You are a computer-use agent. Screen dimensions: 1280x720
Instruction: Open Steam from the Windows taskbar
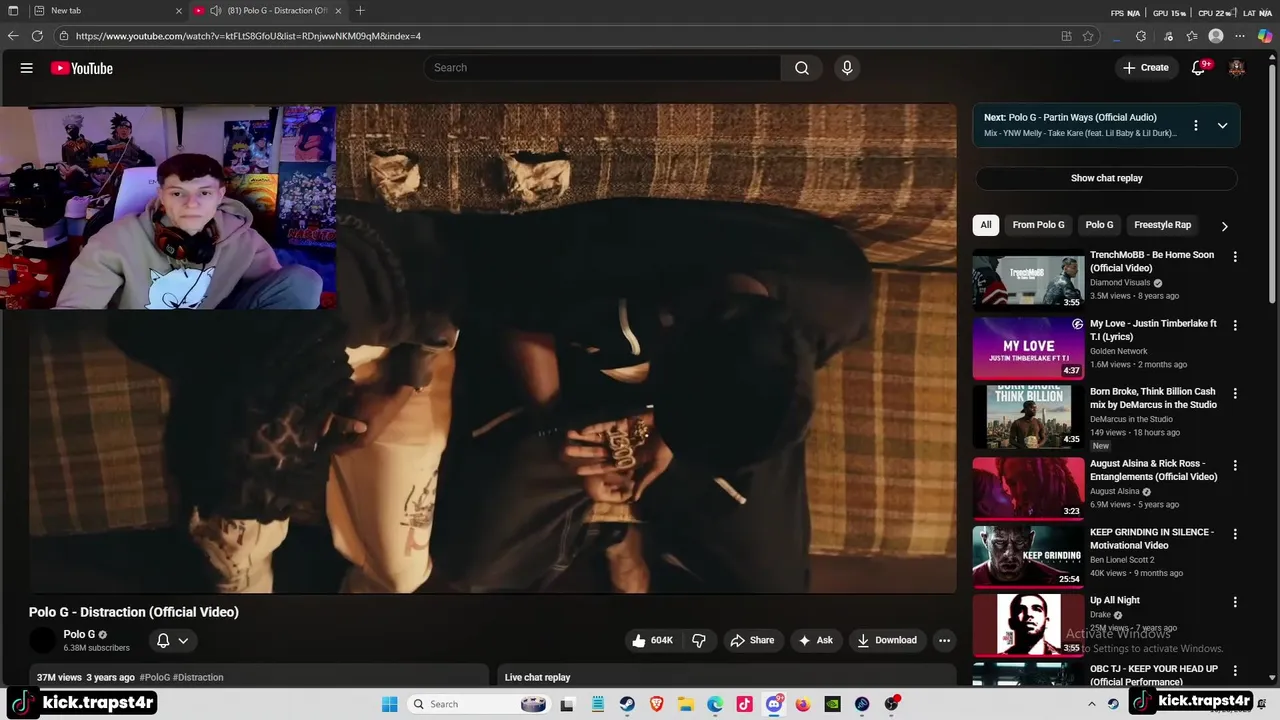pos(626,704)
